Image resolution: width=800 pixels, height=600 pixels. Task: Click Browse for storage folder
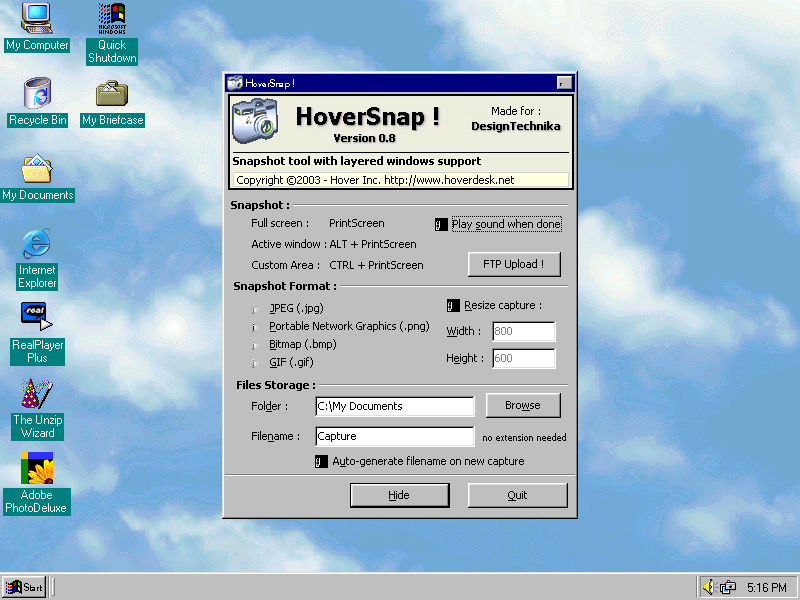pos(523,405)
